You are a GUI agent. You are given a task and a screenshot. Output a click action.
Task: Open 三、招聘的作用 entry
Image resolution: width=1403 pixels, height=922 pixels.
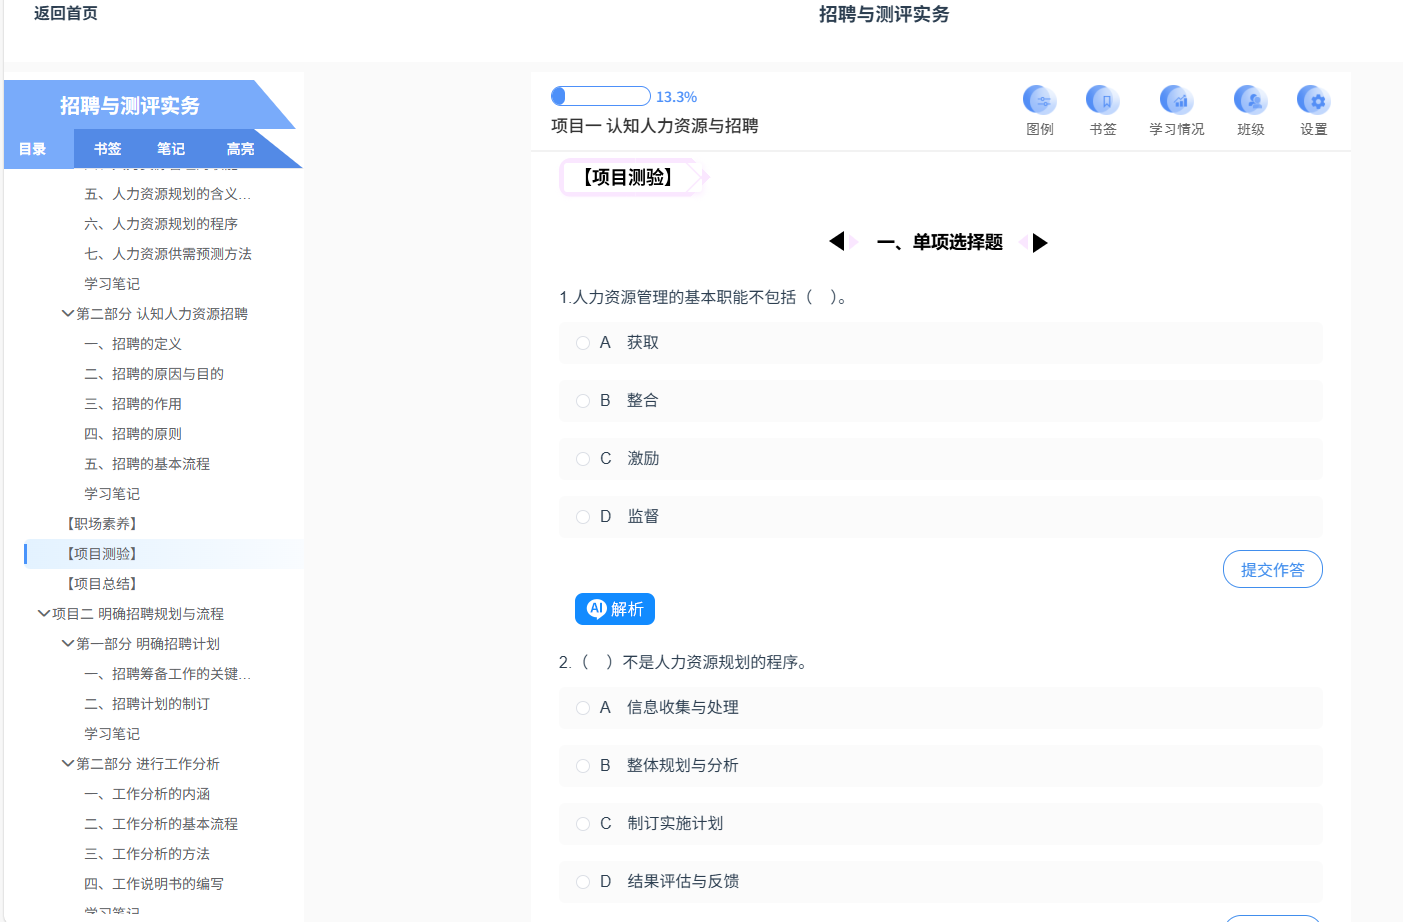point(133,404)
